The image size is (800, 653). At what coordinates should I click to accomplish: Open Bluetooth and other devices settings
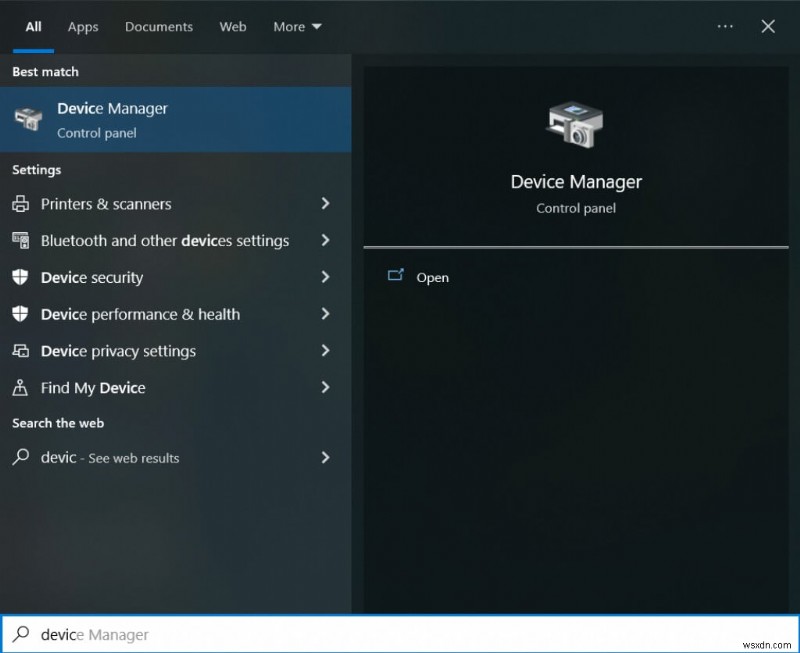point(176,241)
